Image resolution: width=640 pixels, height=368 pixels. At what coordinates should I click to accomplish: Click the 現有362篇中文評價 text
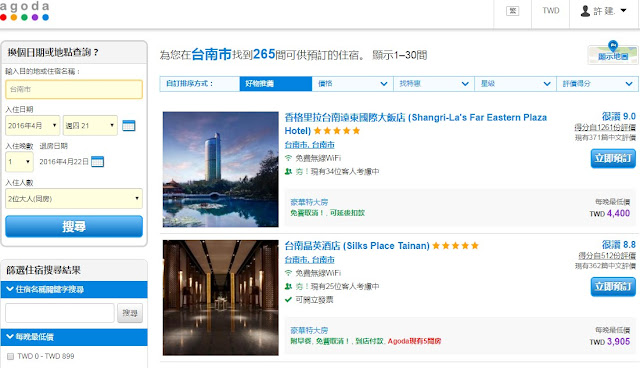pyautogui.click(x=605, y=266)
